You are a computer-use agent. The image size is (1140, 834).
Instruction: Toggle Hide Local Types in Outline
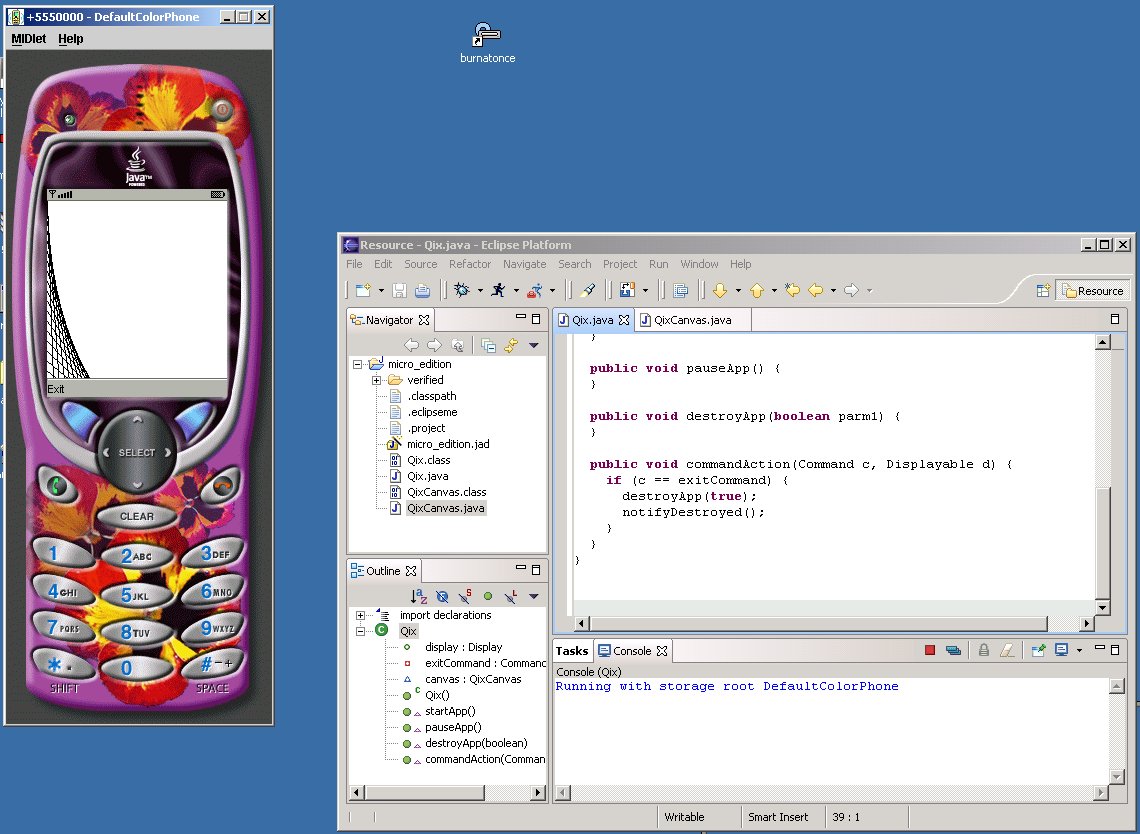tap(511, 596)
